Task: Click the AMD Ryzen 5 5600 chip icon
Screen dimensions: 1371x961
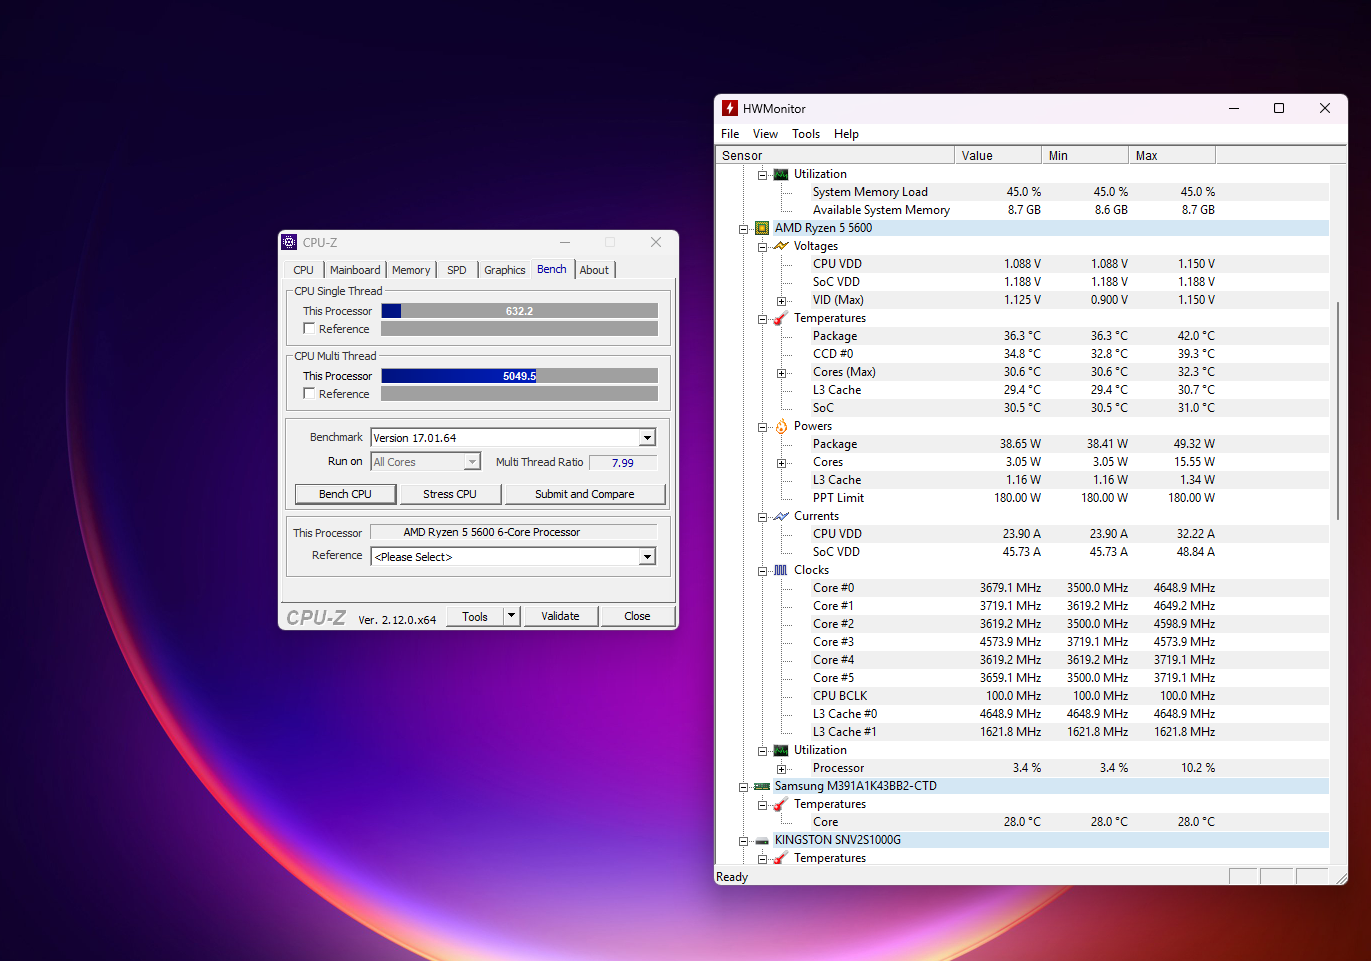Action: (762, 228)
